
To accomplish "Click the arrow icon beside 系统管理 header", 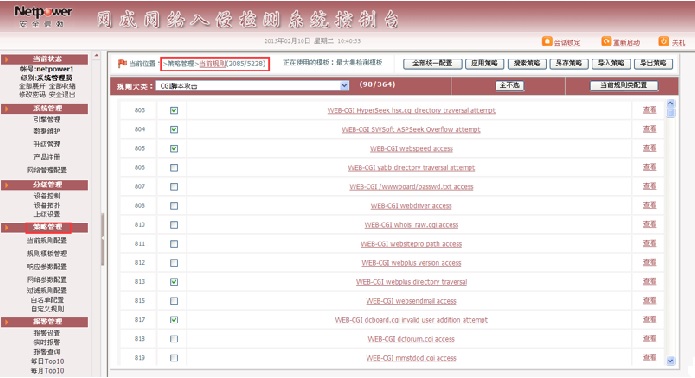I will [x=6, y=109].
